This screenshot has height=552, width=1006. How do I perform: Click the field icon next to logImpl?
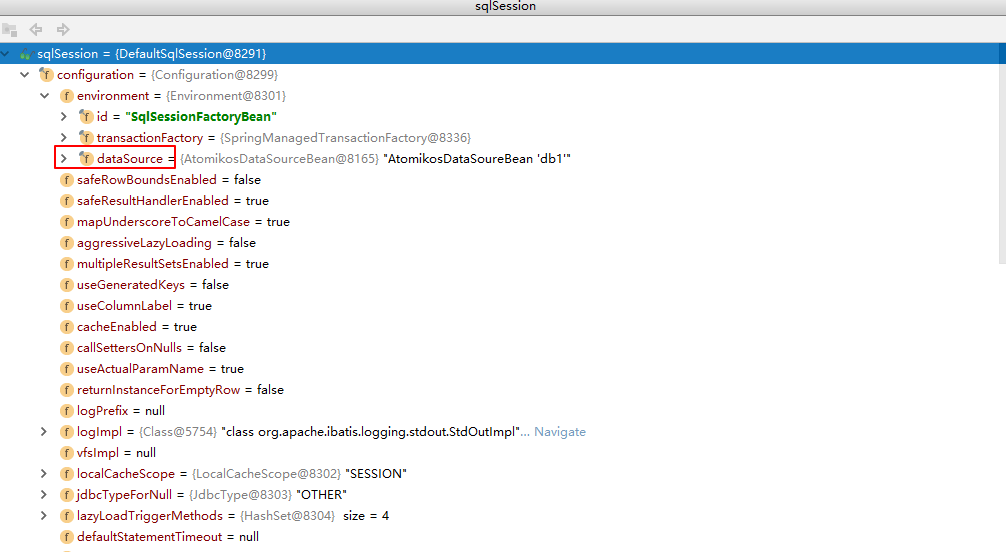pos(66,432)
